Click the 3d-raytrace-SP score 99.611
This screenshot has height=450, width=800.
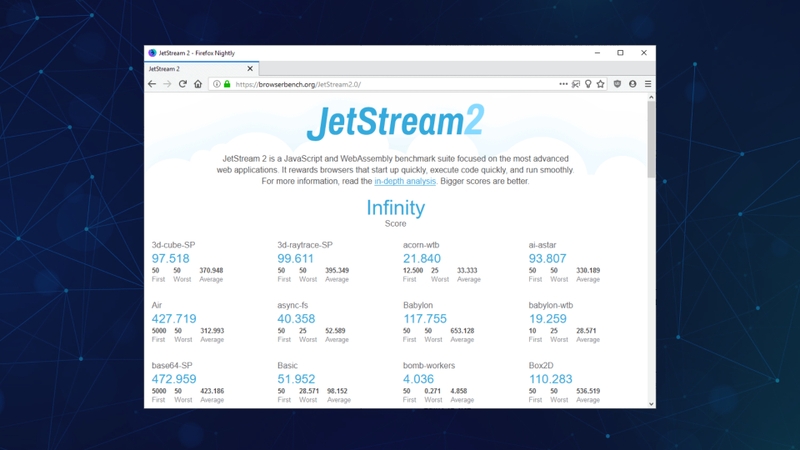pos(295,259)
